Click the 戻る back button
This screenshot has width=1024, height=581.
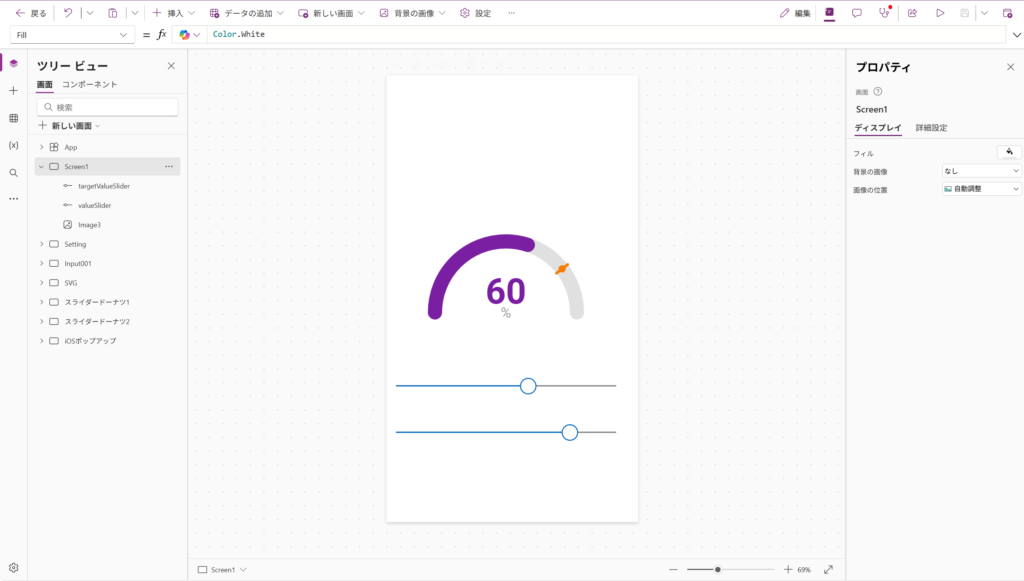click(x=31, y=13)
